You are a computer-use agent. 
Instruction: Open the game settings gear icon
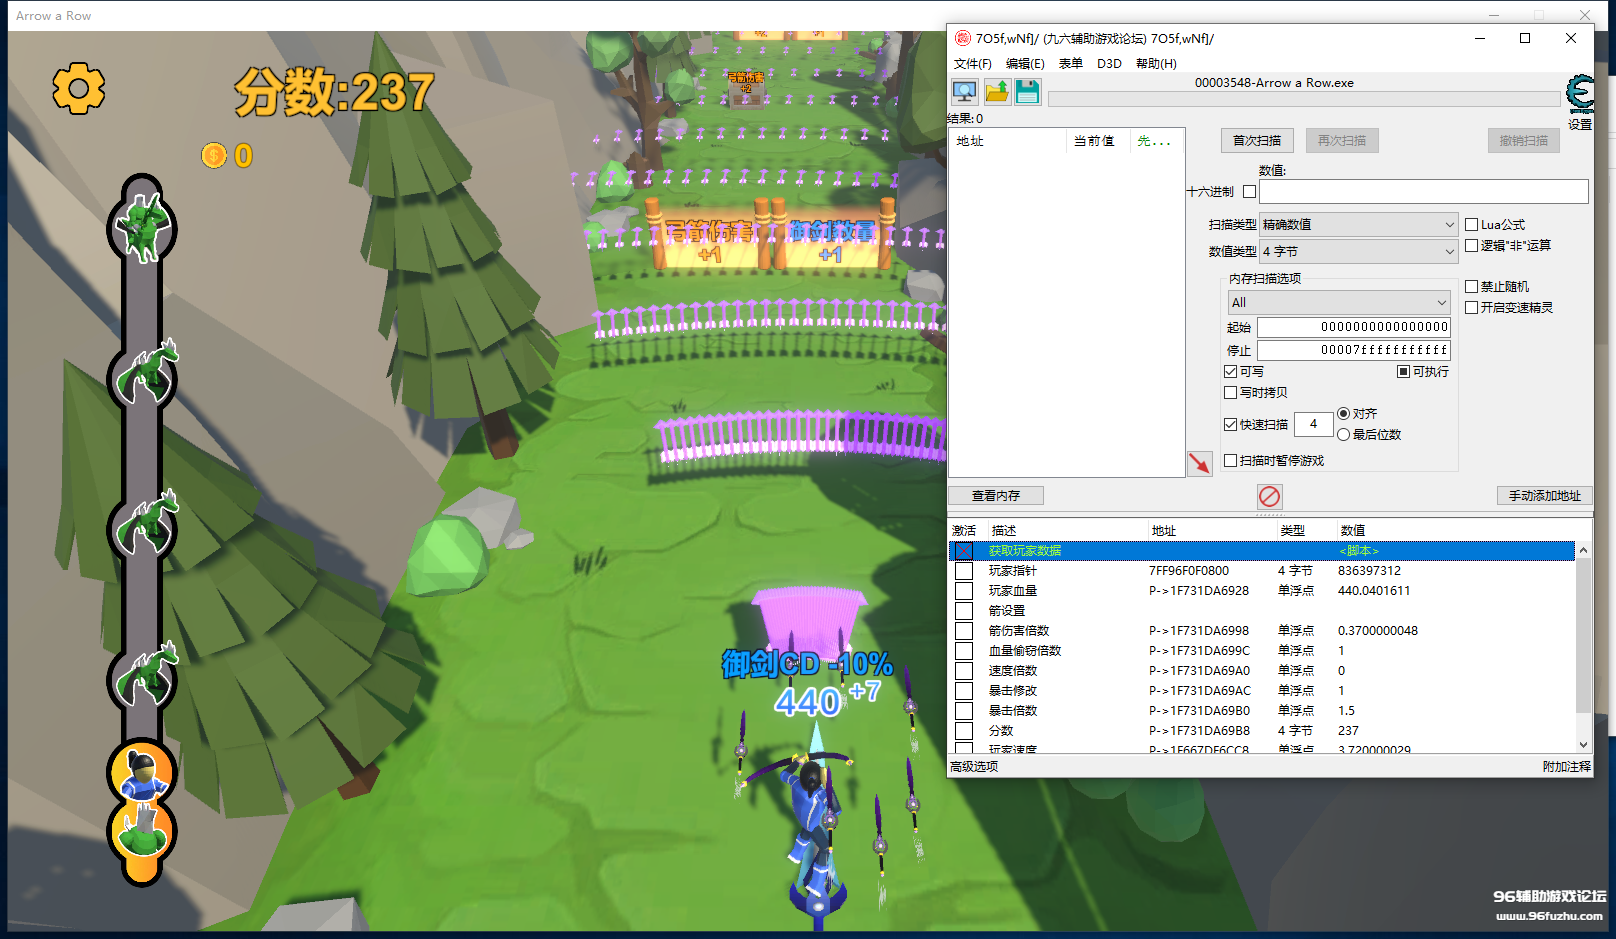79,89
